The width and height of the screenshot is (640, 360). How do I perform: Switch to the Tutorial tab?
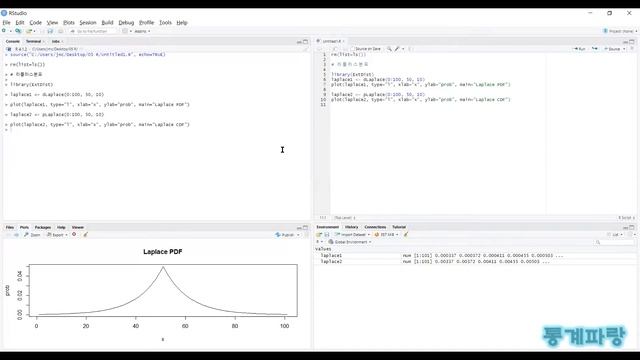coord(399,227)
